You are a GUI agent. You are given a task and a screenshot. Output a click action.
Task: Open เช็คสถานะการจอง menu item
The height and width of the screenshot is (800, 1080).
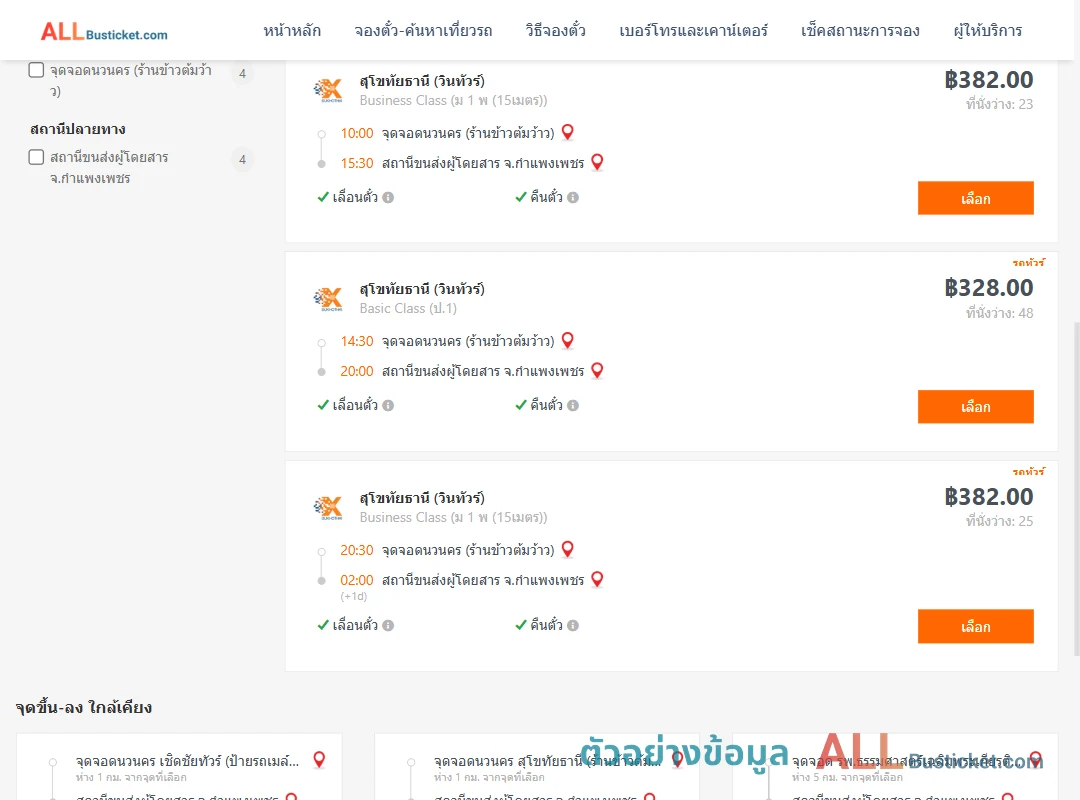pyautogui.click(x=860, y=31)
